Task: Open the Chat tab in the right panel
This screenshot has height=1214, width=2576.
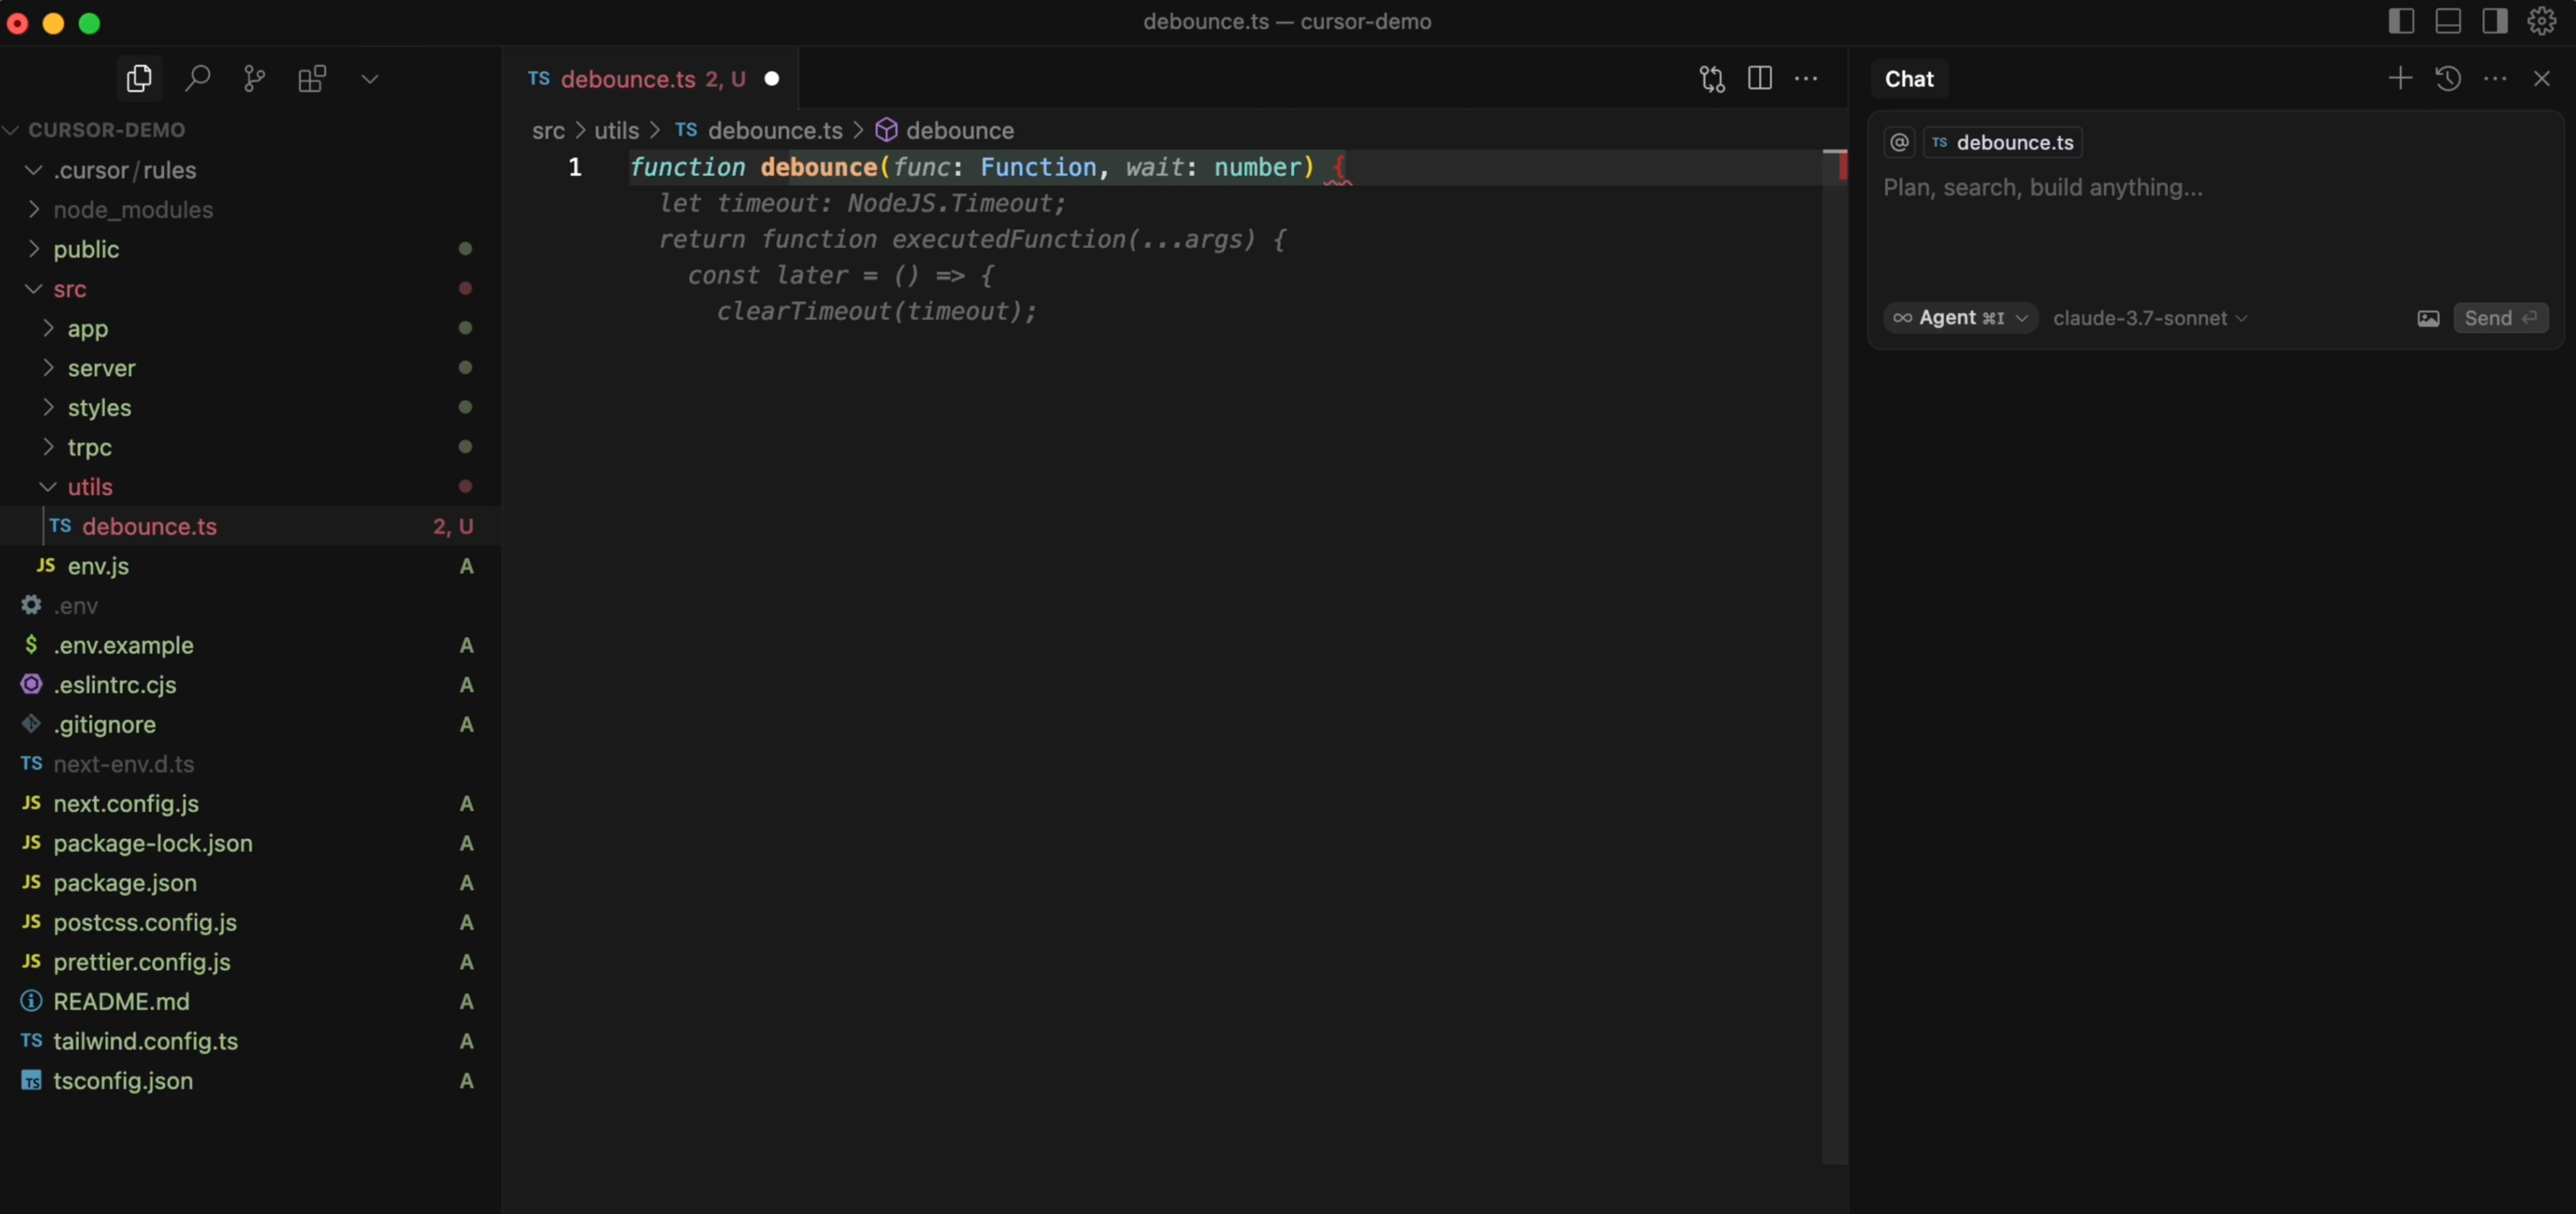Action: click(1909, 79)
